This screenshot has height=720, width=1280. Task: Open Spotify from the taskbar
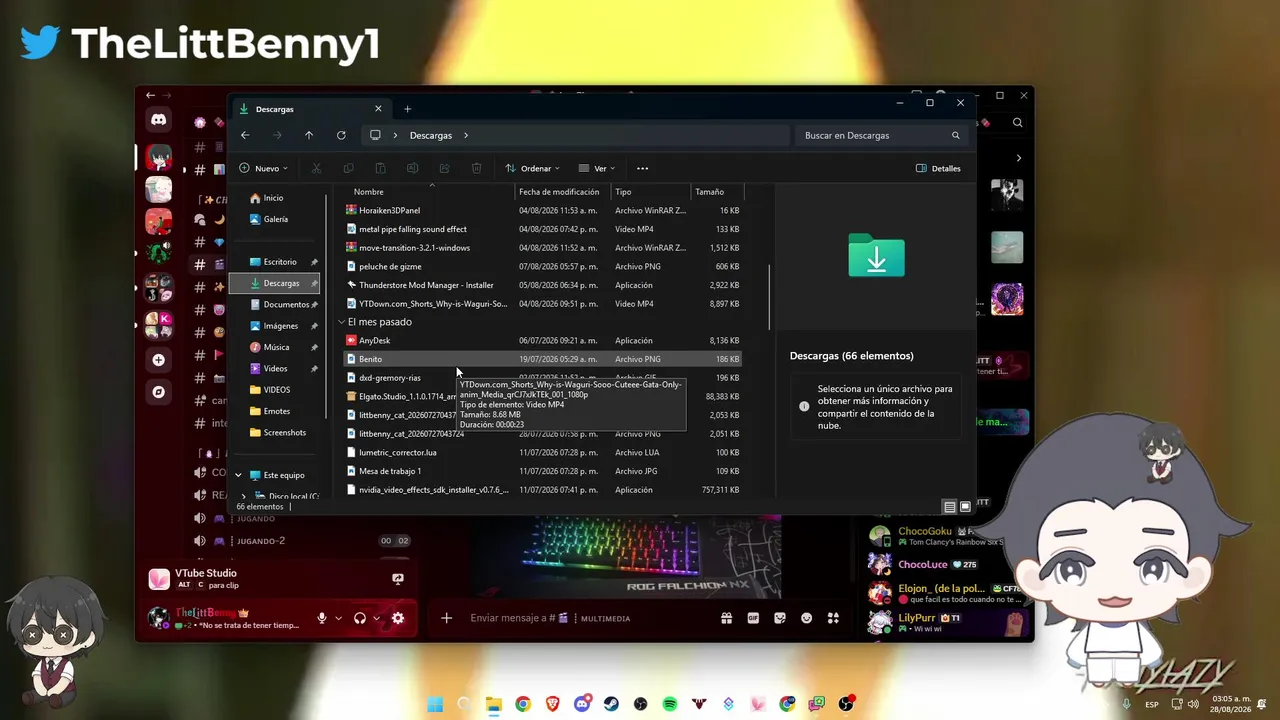670,704
